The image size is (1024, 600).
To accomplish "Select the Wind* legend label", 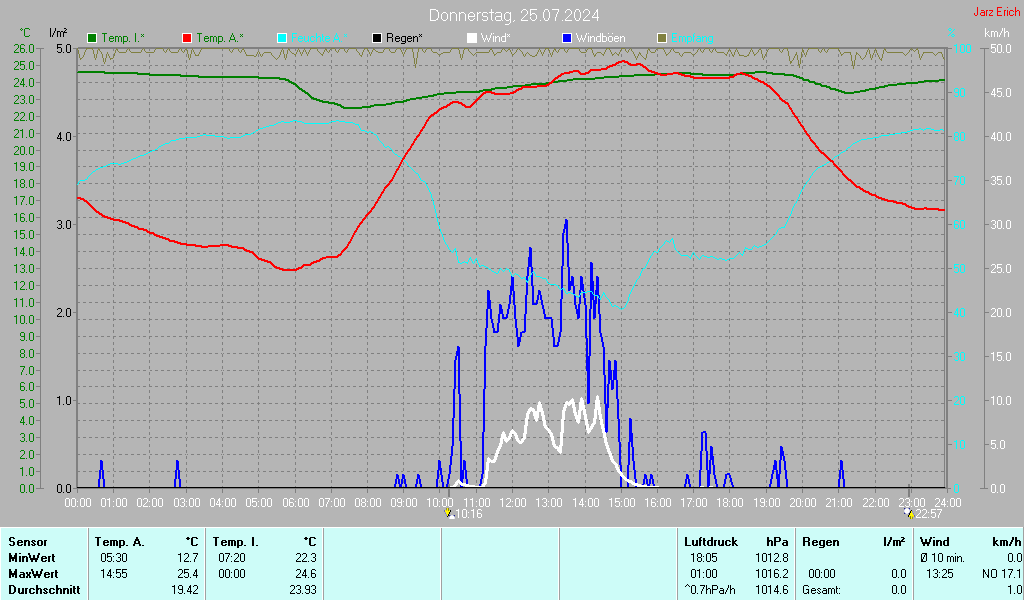I will point(496,39).
